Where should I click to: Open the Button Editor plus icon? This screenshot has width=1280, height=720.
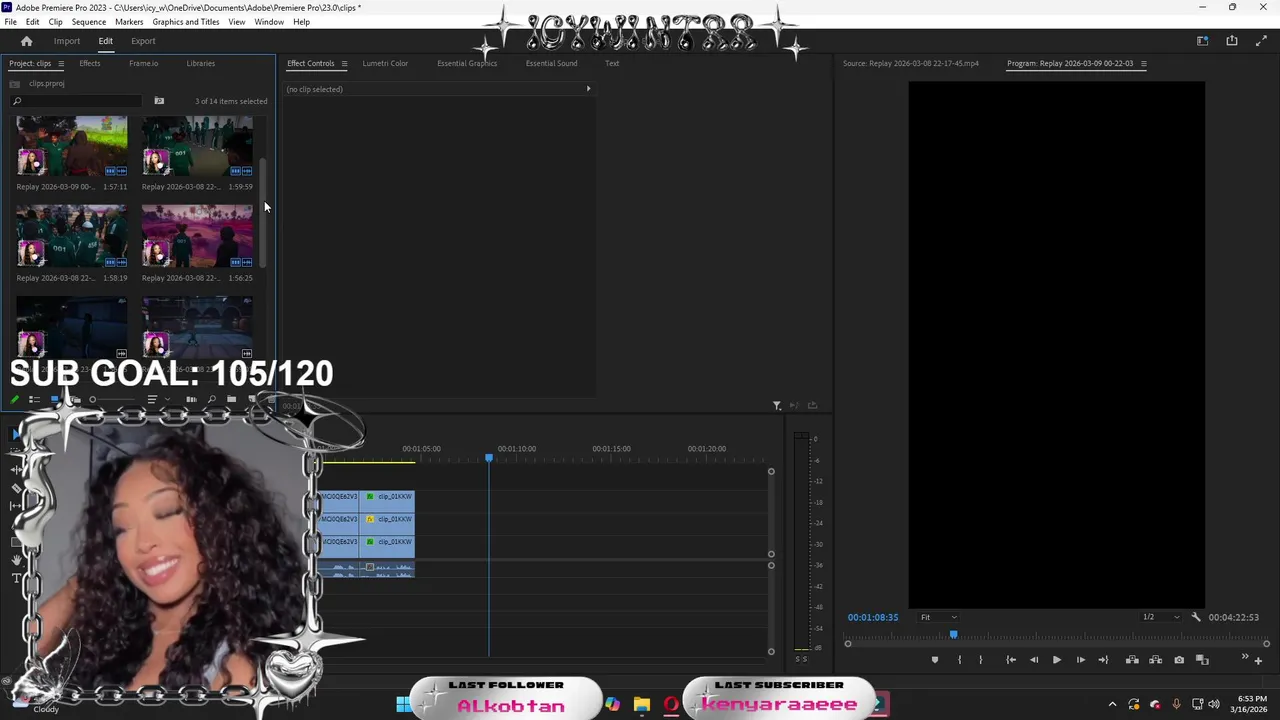click(x=1258, y=661)
